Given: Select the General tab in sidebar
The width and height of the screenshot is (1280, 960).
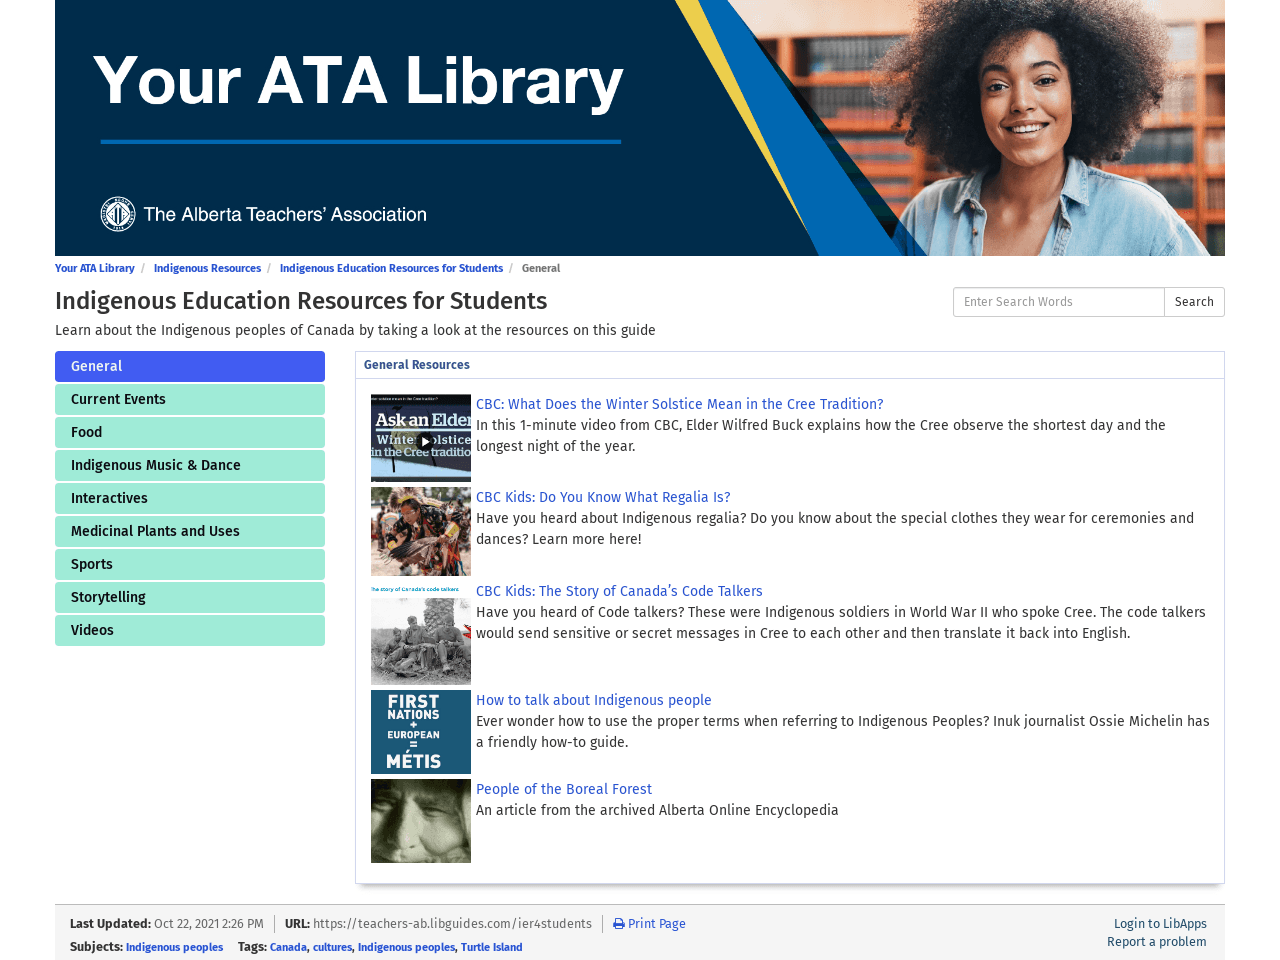Looking at the screenshot, I should (x=190, y=366).
